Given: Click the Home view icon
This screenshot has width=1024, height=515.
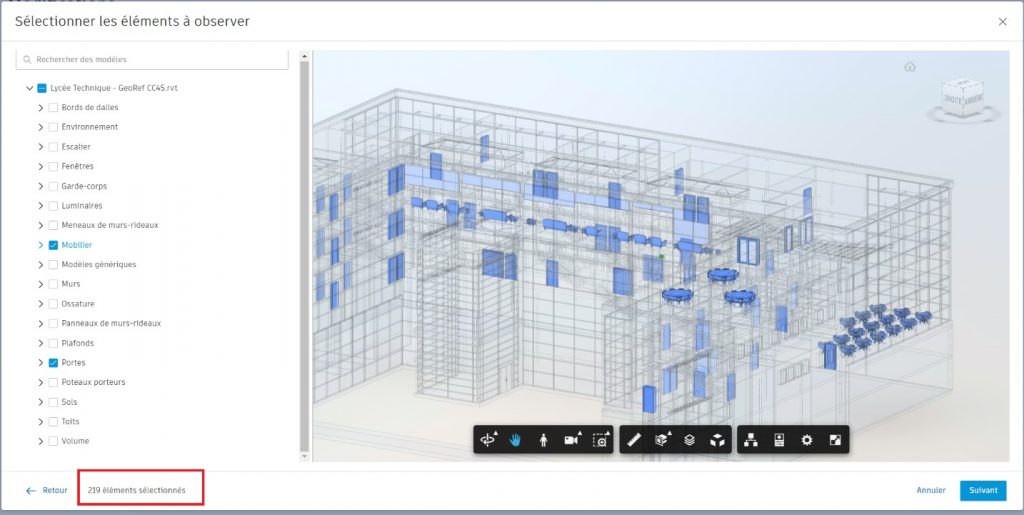Looking at the screenshot, I should tap(910, 67).
